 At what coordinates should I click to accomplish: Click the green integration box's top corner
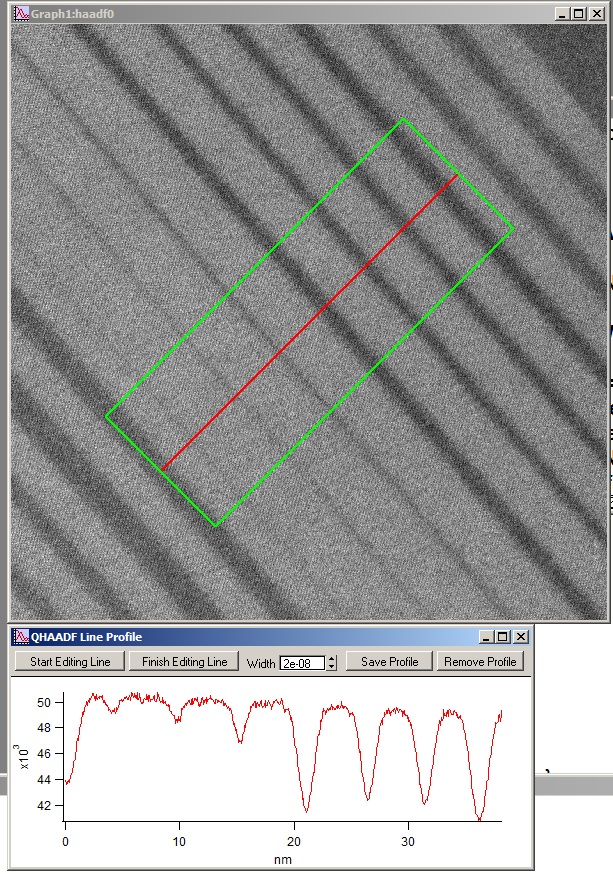(403, 120)
